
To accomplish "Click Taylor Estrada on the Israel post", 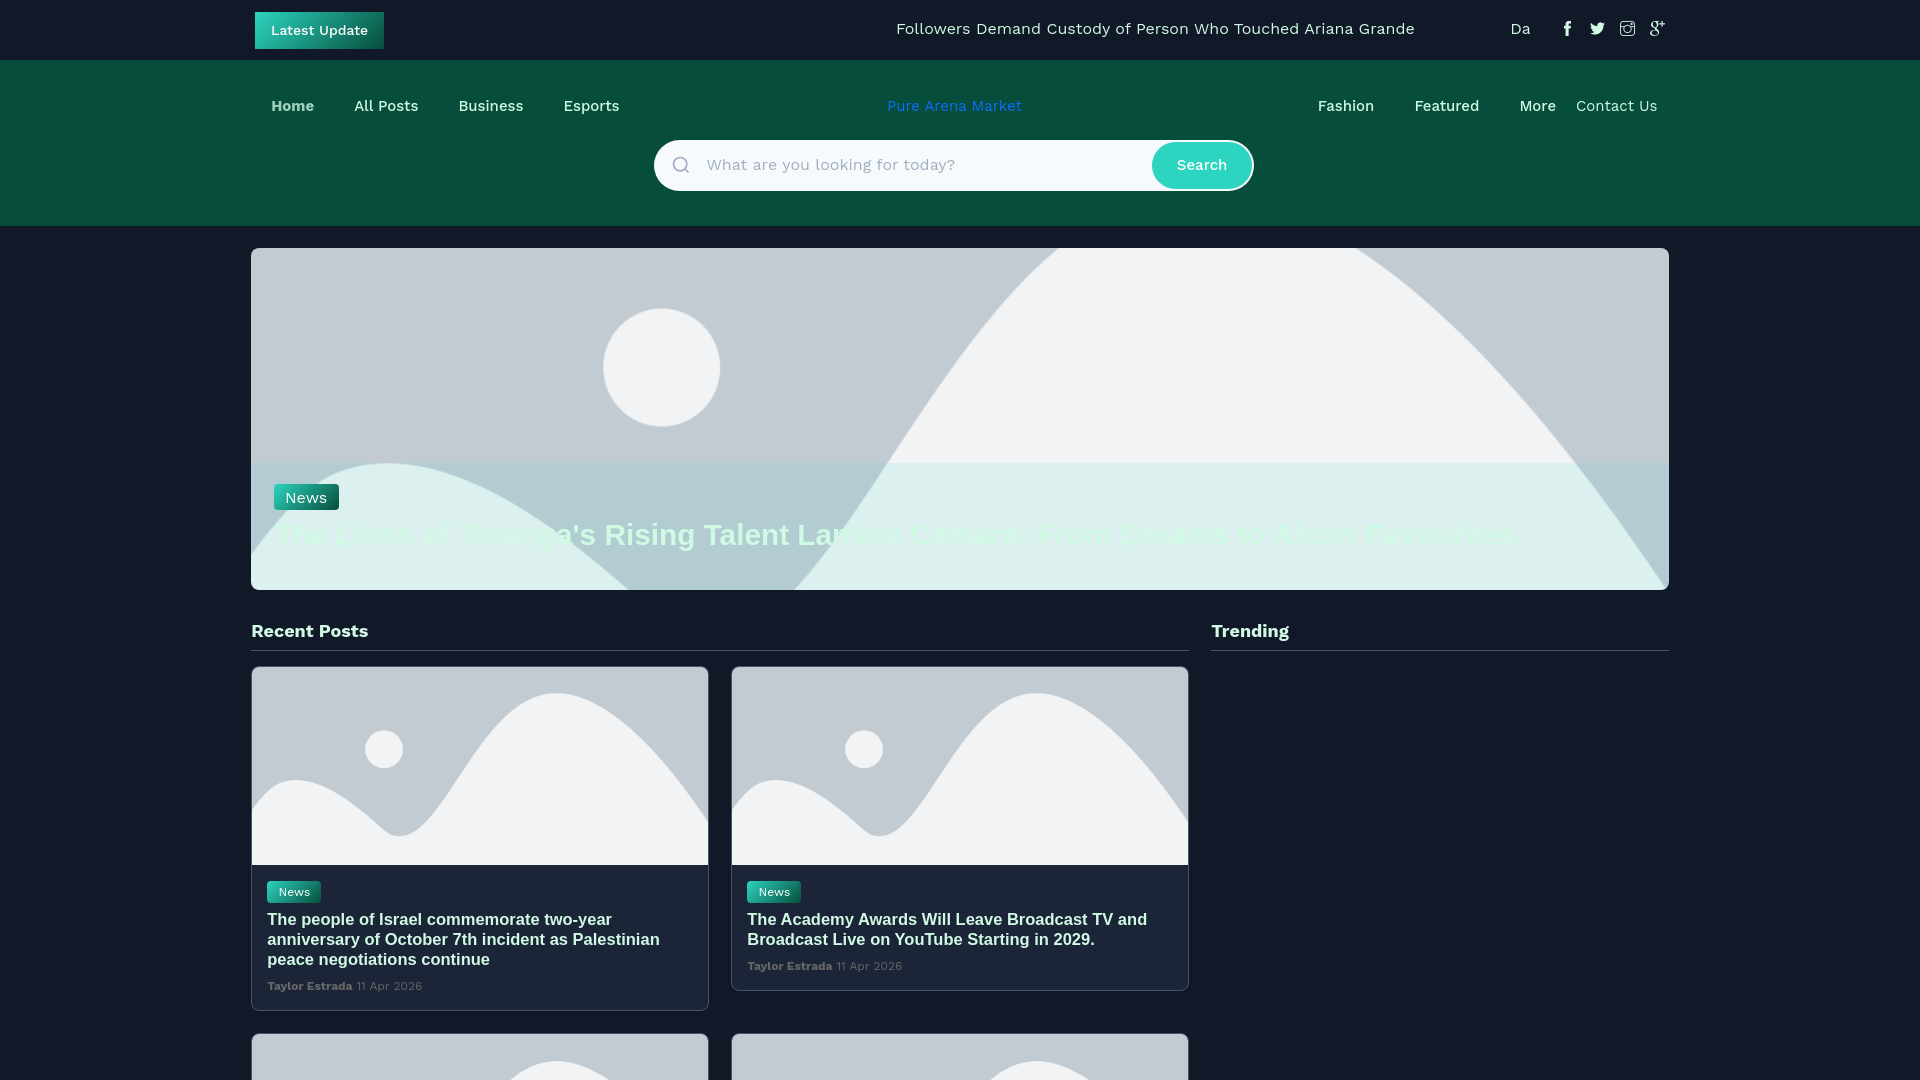I will pos(309,986).
